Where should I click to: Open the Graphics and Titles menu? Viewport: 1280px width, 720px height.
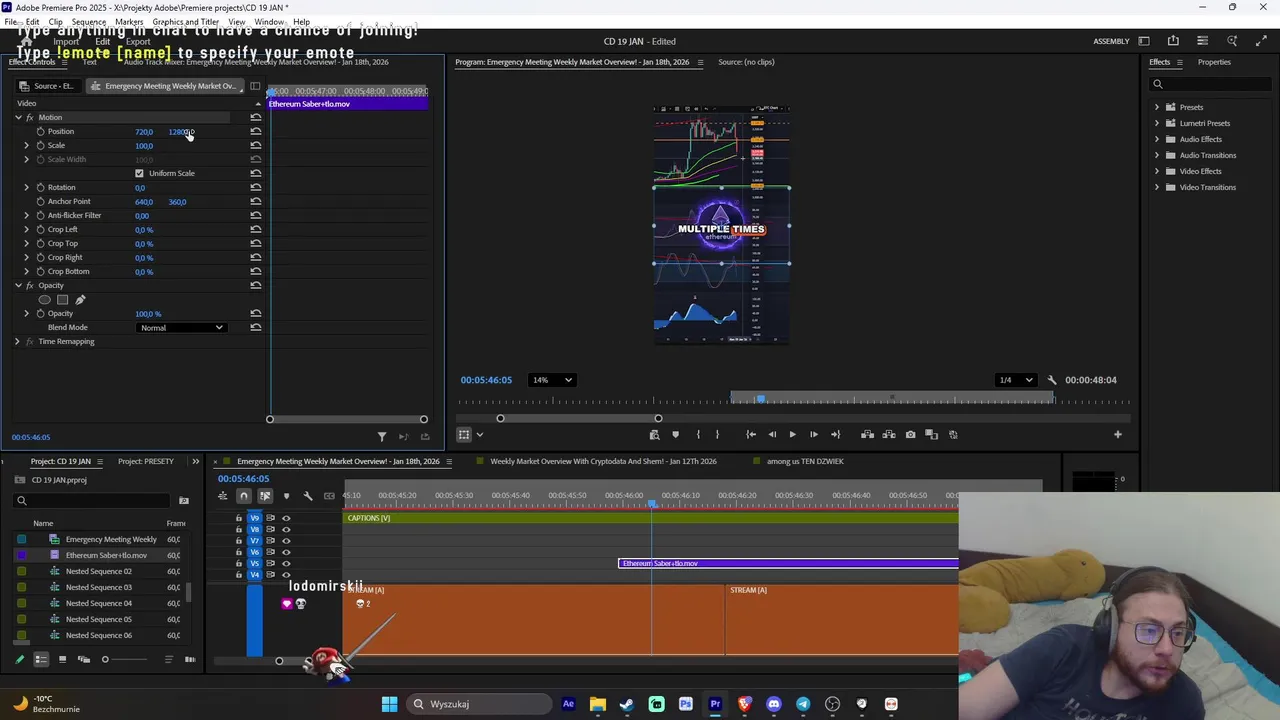pos(186,22)
